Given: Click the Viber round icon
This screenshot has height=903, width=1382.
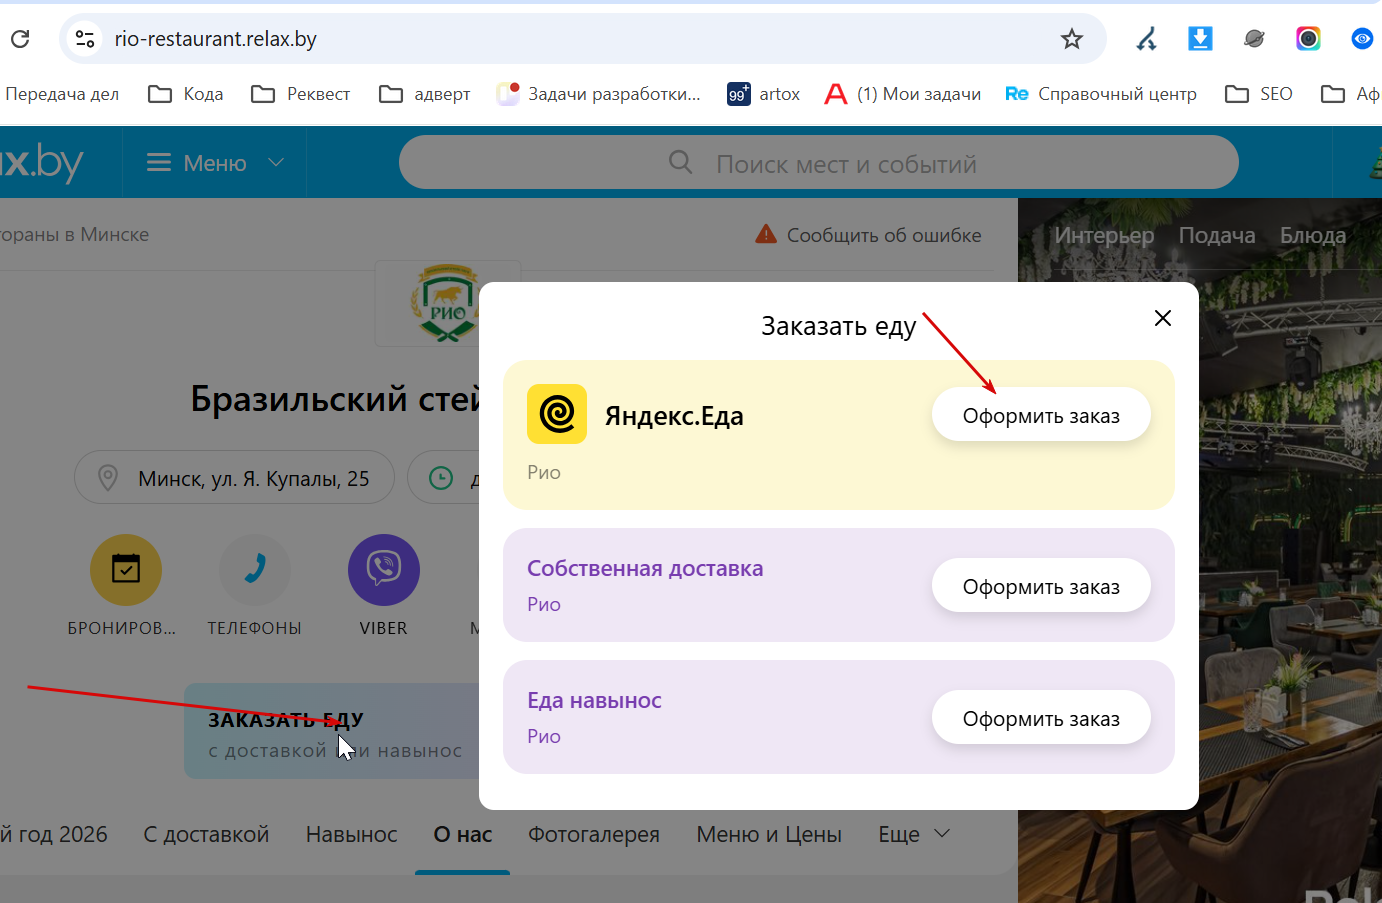Looking at the screenshot, I should click(384, 570).
